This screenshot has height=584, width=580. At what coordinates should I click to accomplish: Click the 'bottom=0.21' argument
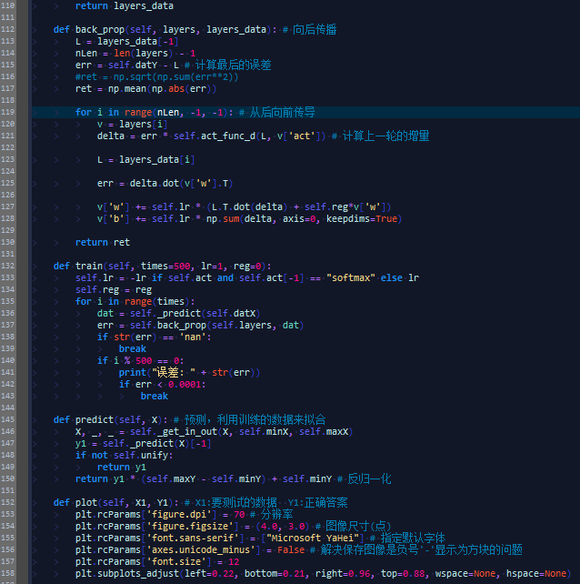pyautogui.click(x=274, y=574)
